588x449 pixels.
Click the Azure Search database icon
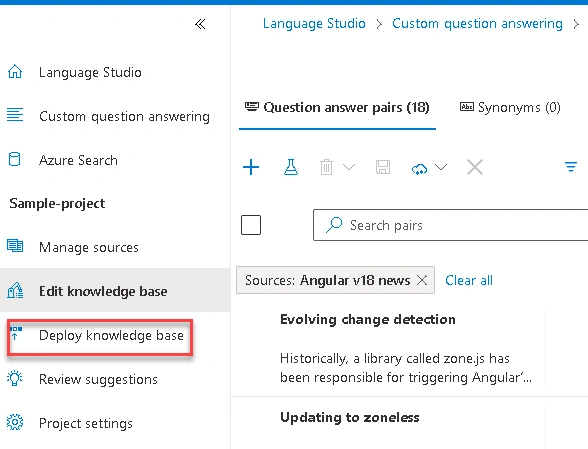tap(15, 159)
